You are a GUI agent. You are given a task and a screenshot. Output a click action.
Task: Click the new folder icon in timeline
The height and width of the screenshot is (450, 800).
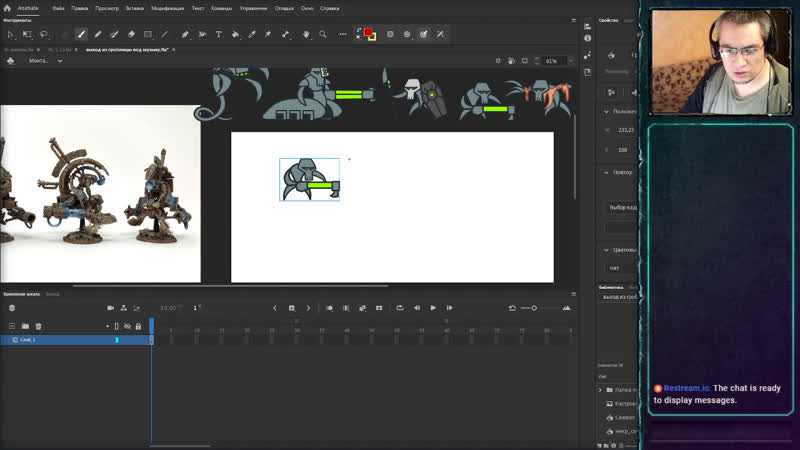(x=25, y=326)
